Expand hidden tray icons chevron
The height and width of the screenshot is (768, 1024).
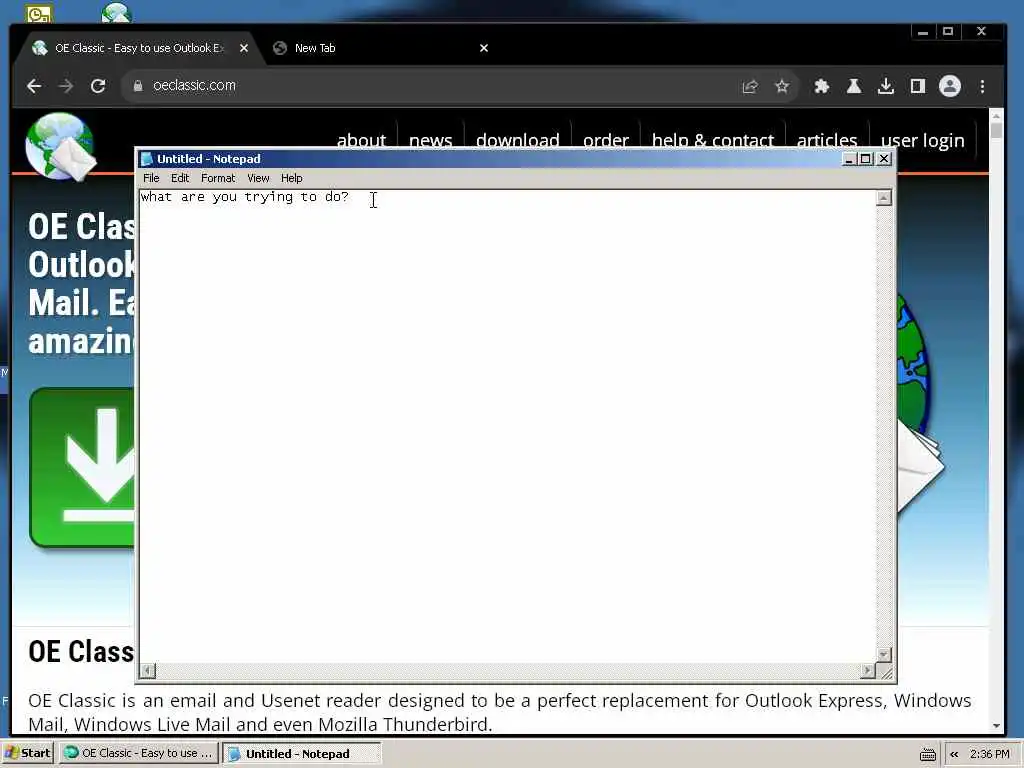[x=954, y=754]
